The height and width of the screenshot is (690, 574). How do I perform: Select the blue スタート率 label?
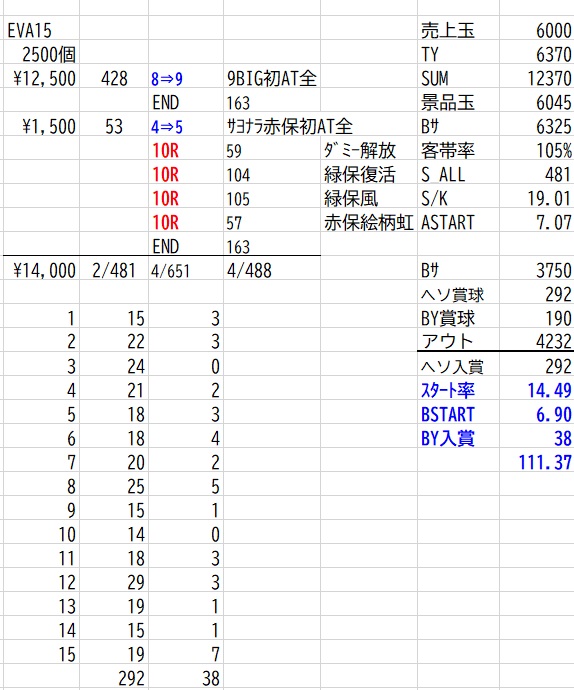tap(448, 391)
